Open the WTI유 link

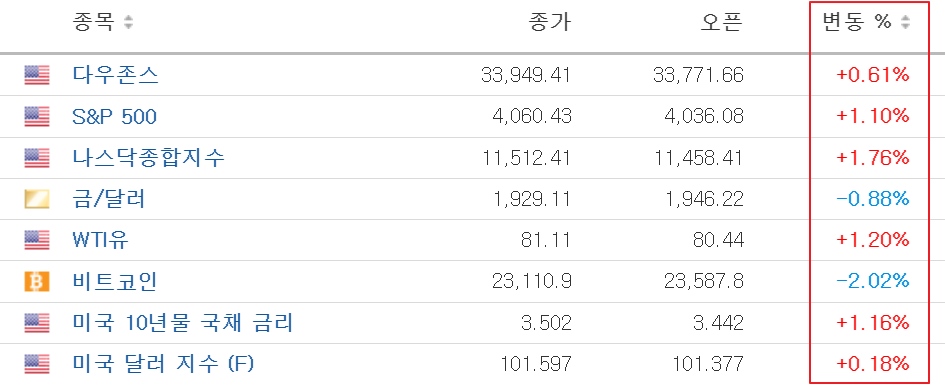point(100,240)
